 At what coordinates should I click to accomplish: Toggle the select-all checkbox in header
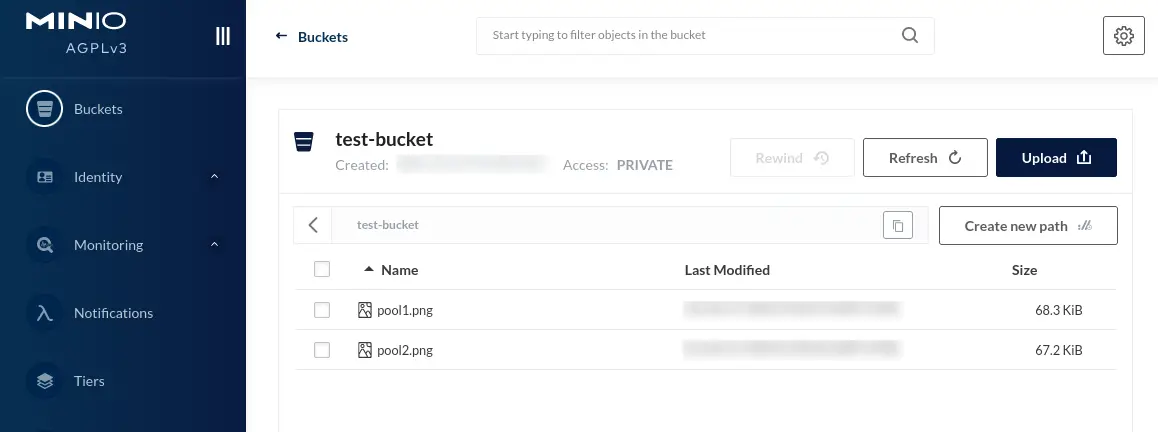click(322, 270)
